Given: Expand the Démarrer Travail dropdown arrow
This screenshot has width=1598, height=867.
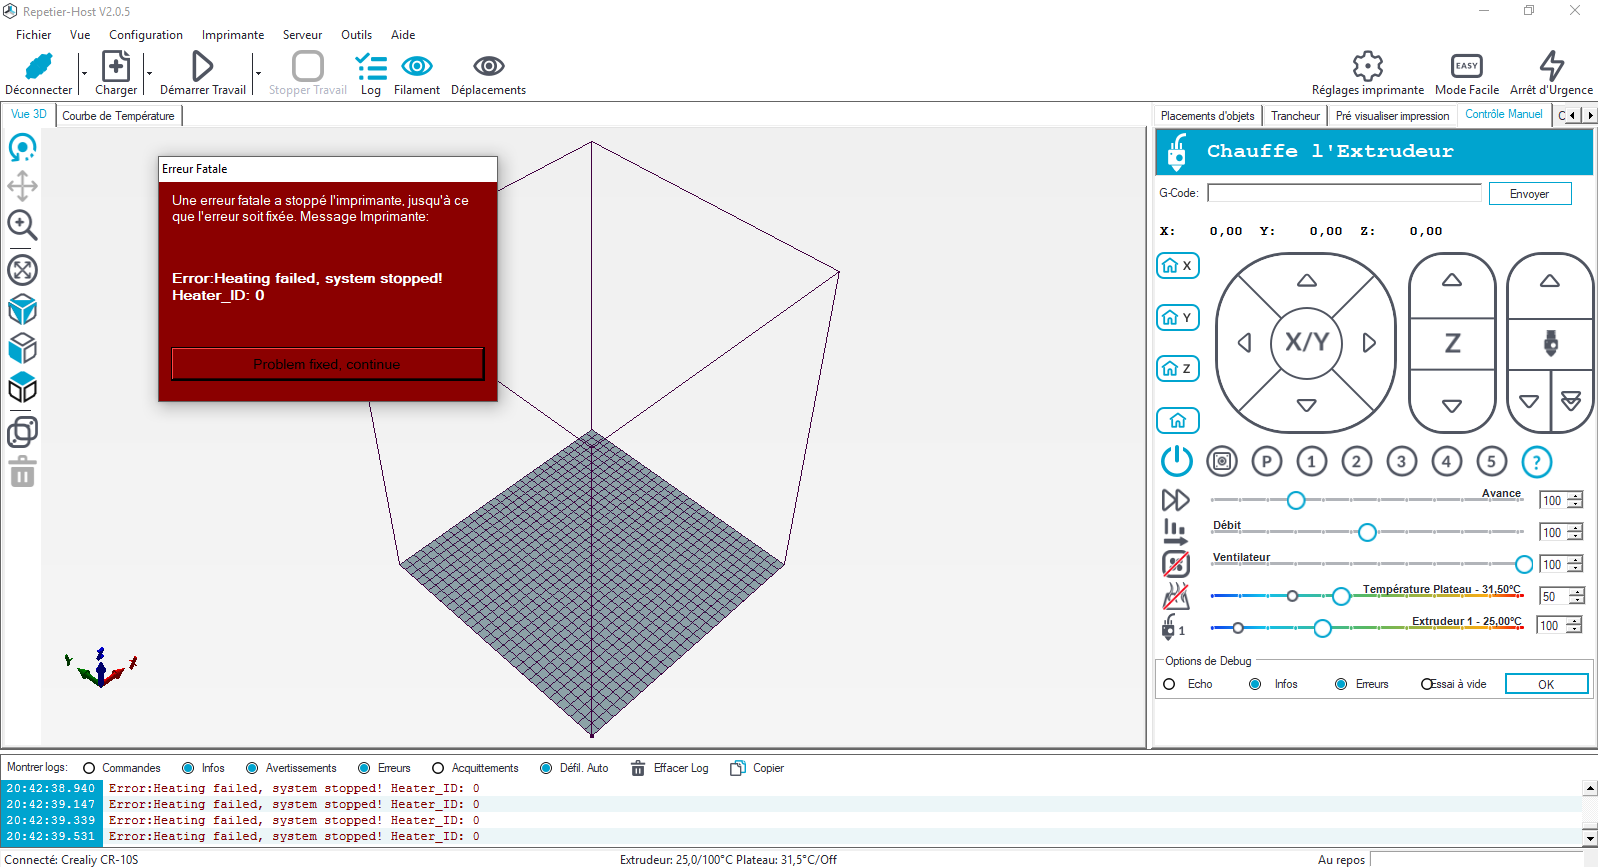Looking at the screenshot, I should pos(257,73).
